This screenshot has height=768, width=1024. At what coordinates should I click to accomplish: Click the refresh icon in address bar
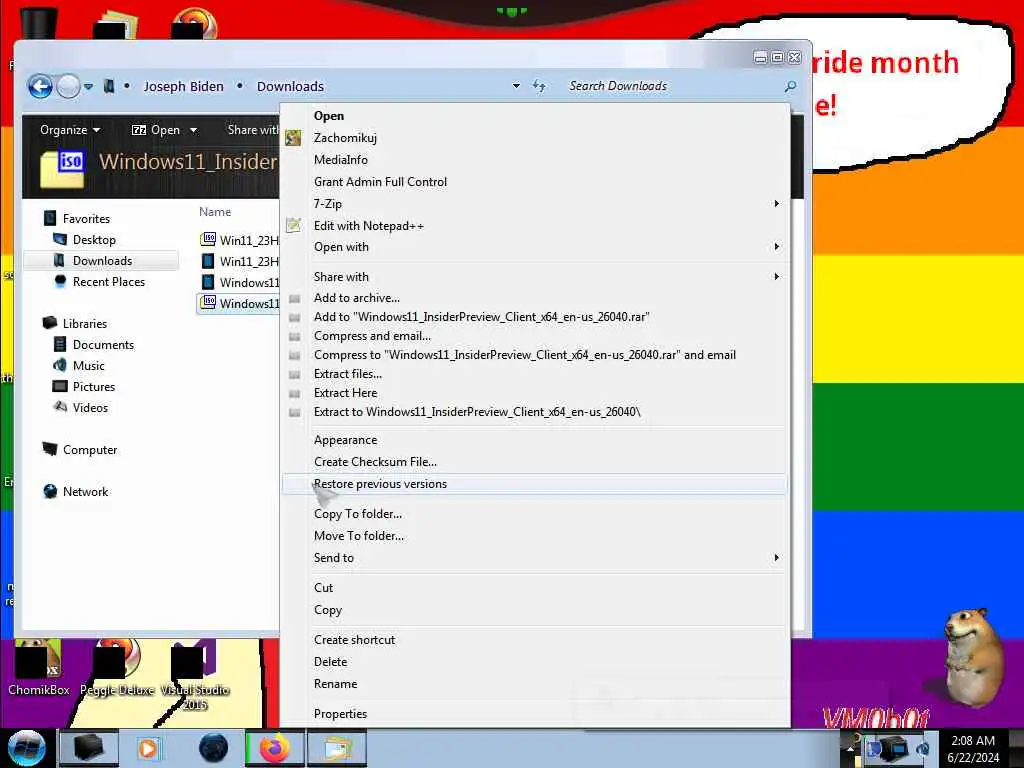[539, 86]
